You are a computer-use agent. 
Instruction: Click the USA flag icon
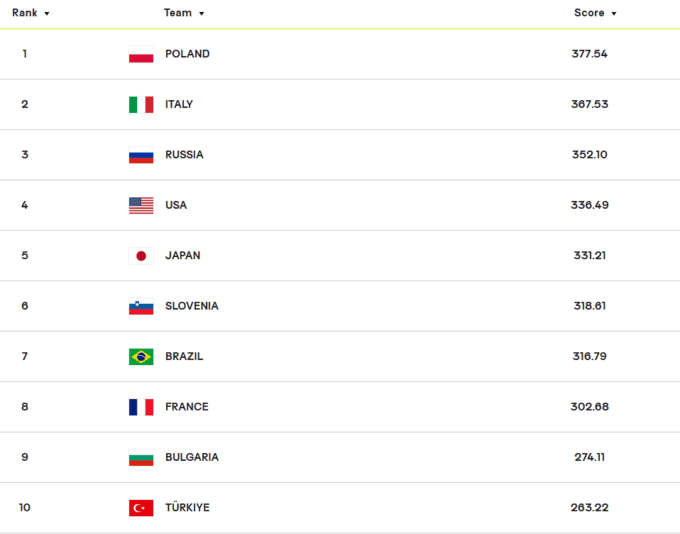tap(141, 205)
